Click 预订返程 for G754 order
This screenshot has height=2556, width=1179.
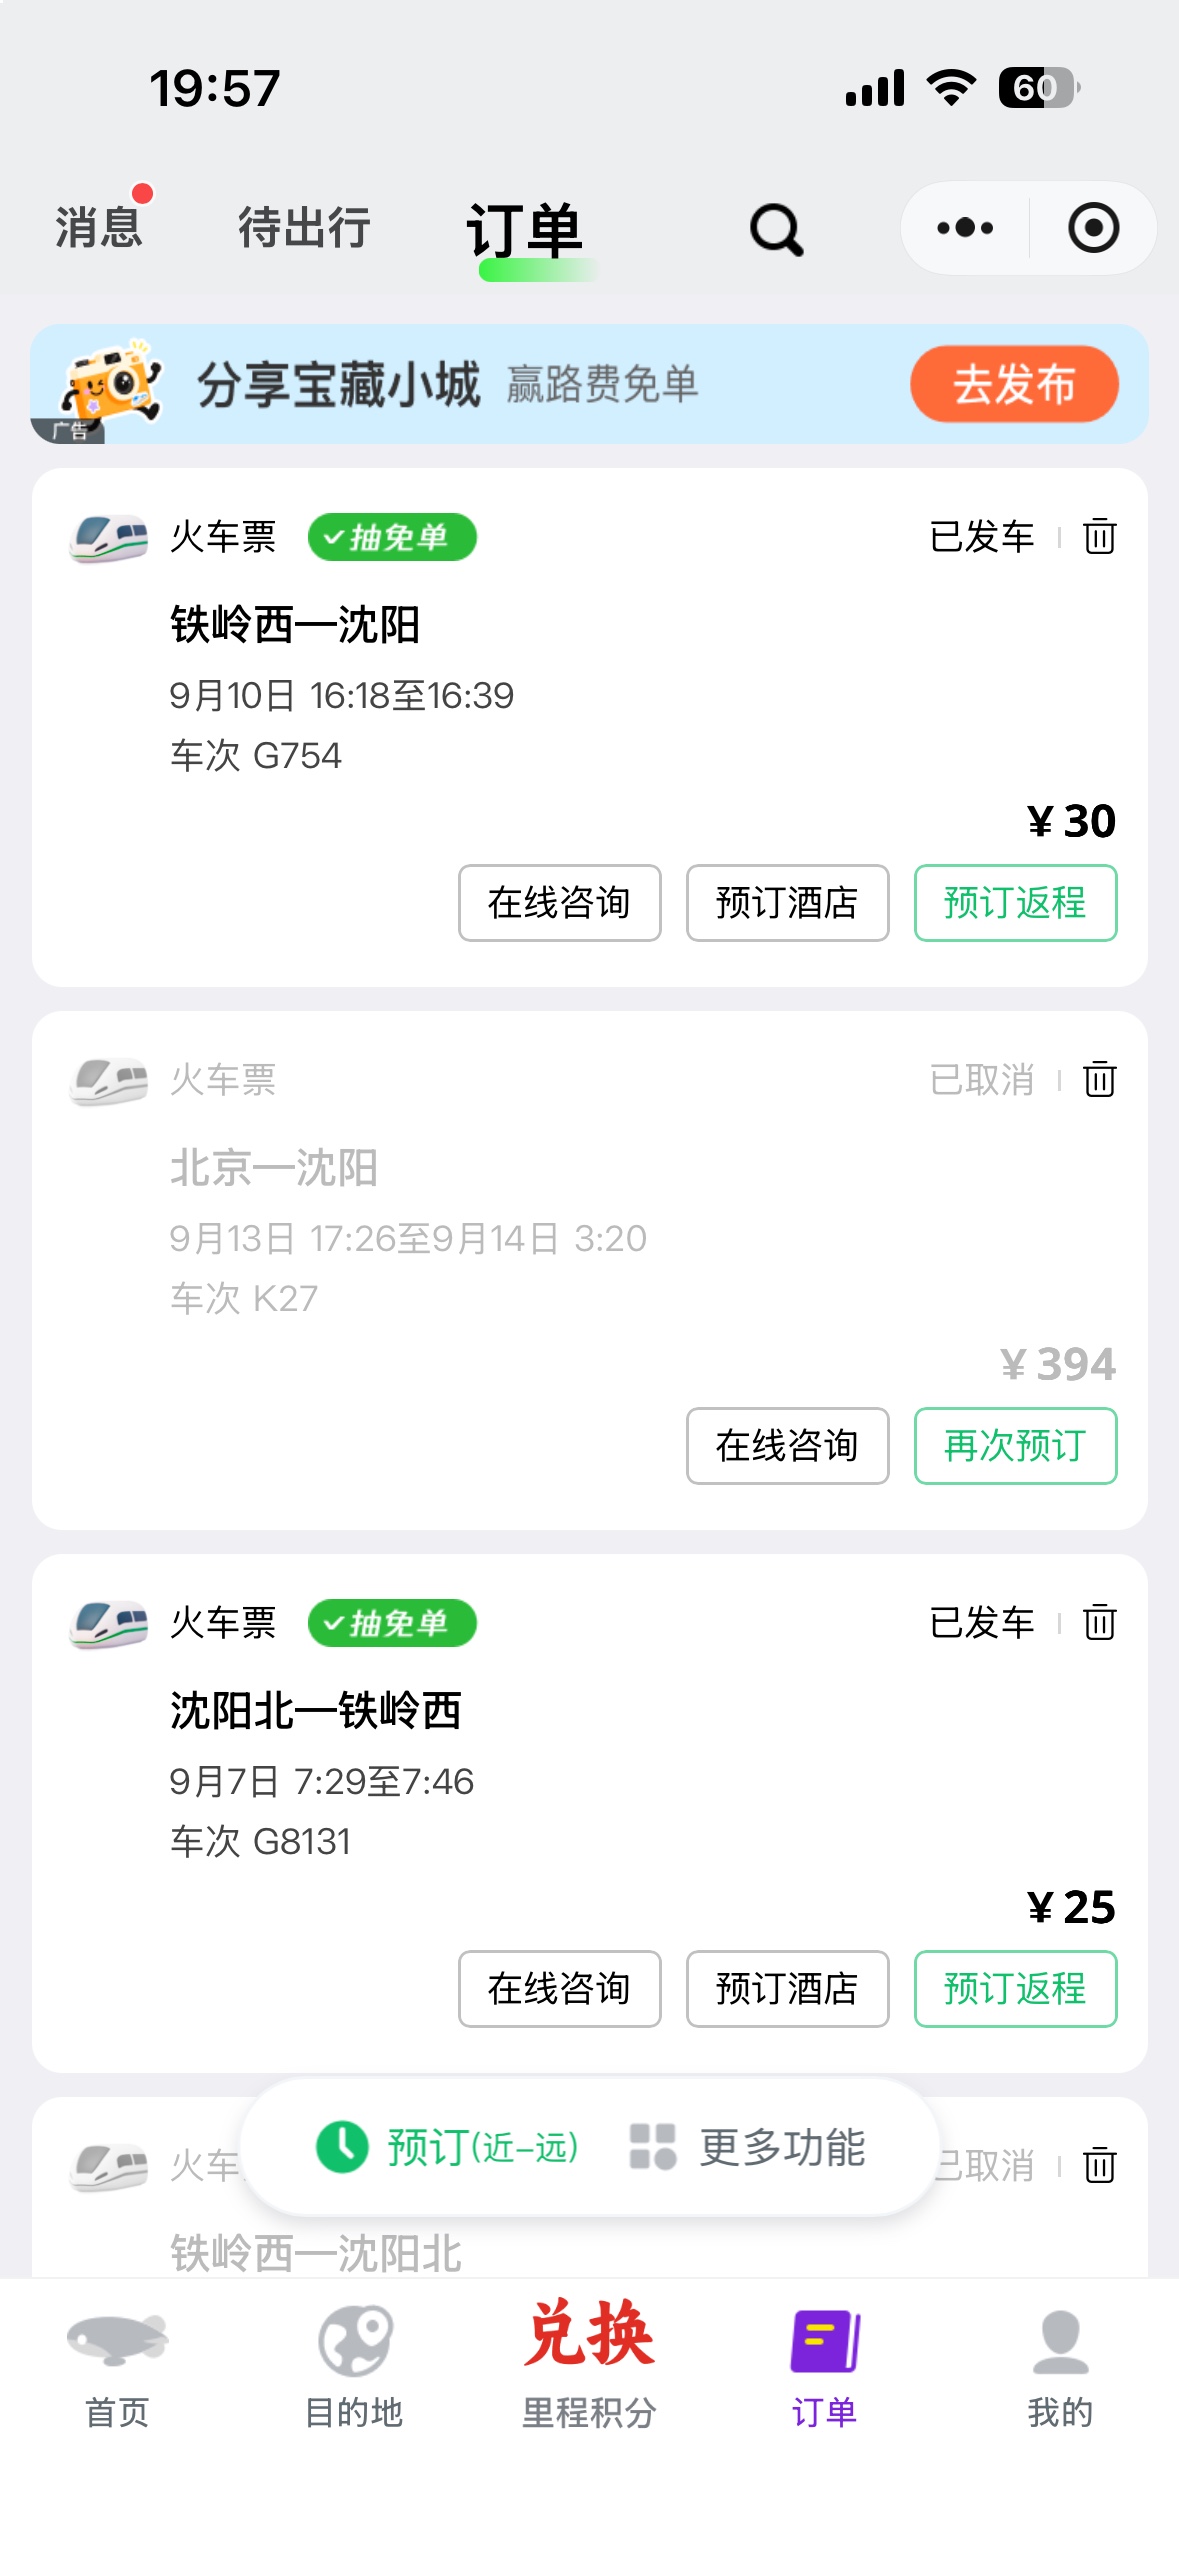coord(1015,903)
